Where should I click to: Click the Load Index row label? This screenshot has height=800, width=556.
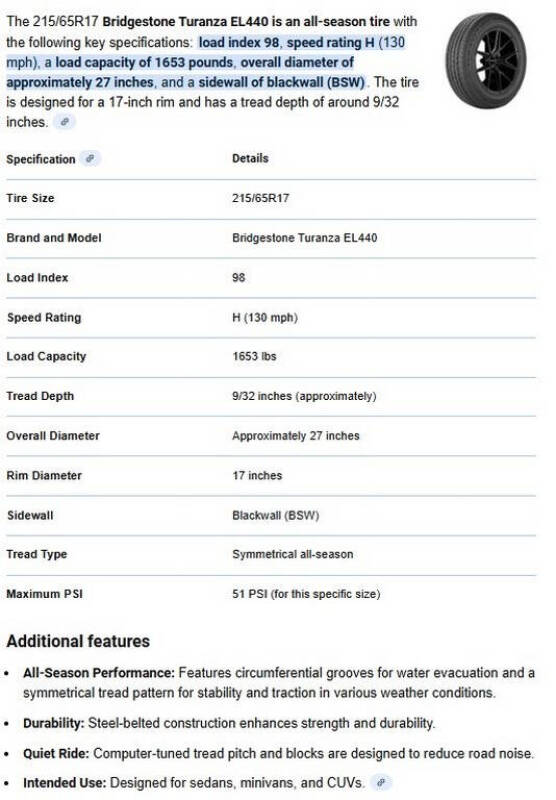tap(37, 278)
